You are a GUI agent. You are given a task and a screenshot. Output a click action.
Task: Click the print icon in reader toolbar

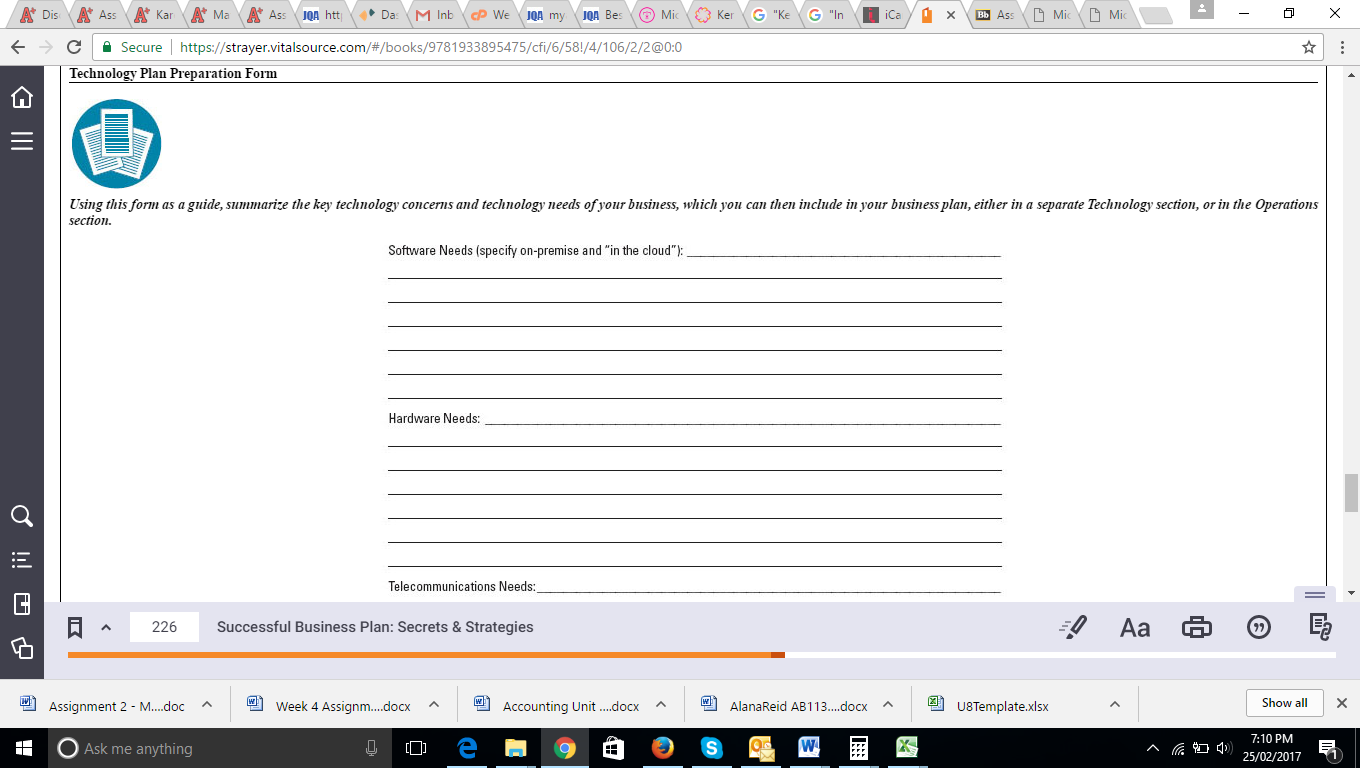[1197, 628]
